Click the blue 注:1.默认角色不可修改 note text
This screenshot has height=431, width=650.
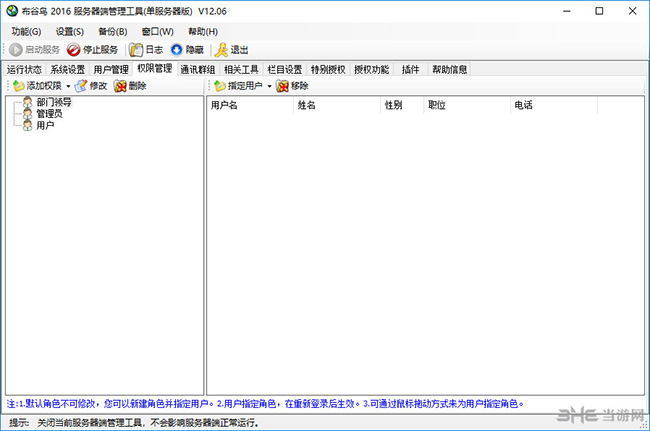coord(265,404)
